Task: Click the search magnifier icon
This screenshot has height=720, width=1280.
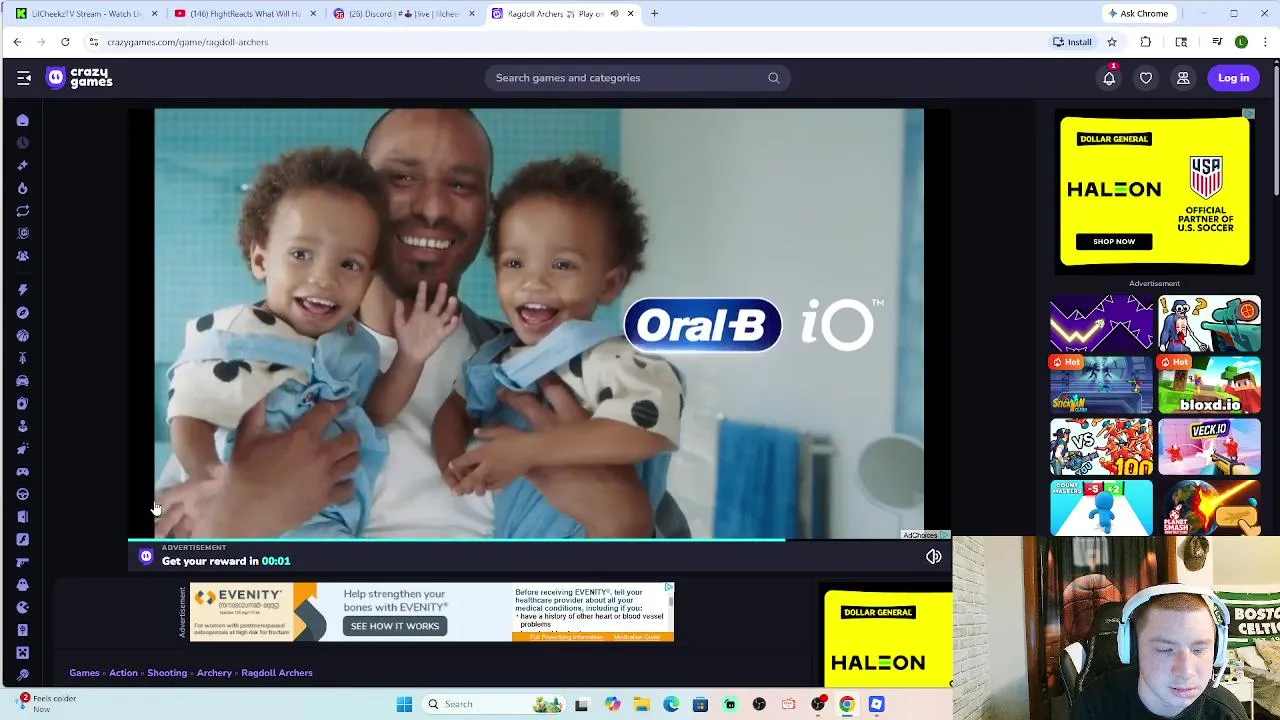Action: click(773, 78)
